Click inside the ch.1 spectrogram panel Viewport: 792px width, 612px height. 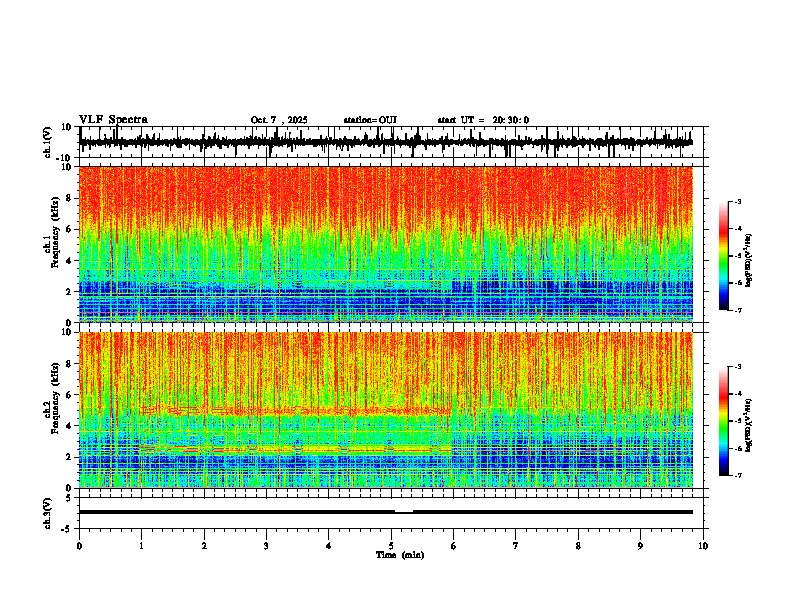pos(386,244)
